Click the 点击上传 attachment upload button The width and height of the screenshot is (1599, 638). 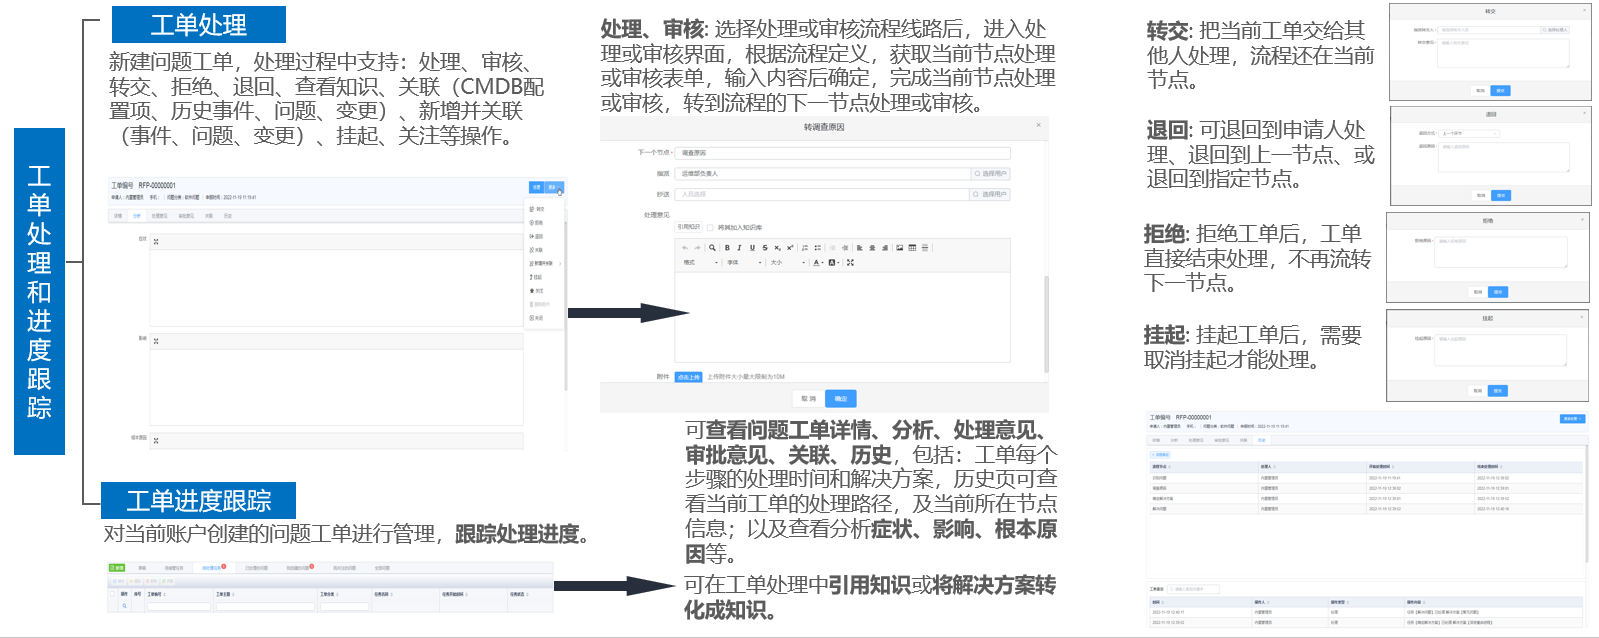click(x=688, y=377)
